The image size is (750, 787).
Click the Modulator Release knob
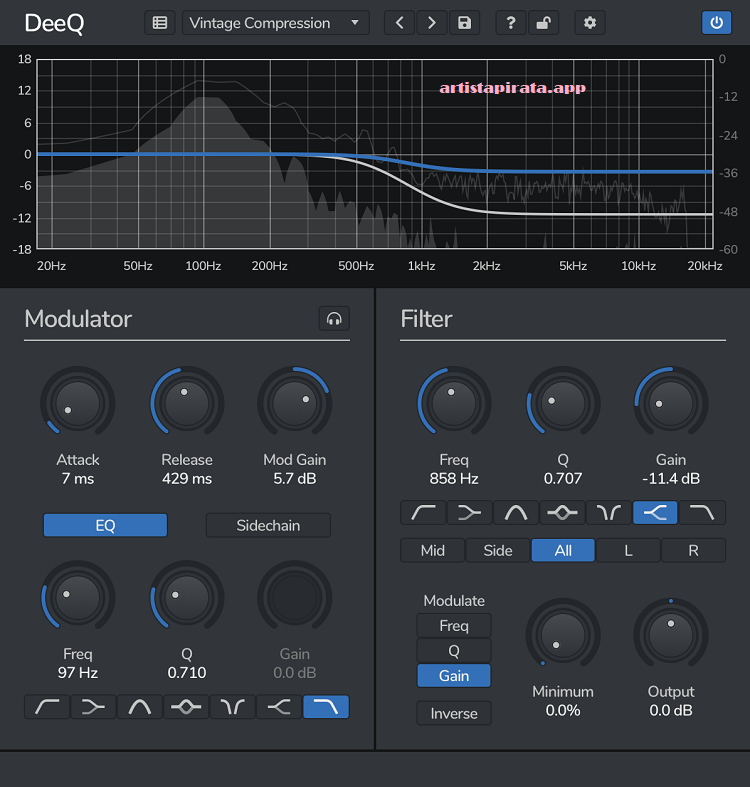[x=187, y=403]
